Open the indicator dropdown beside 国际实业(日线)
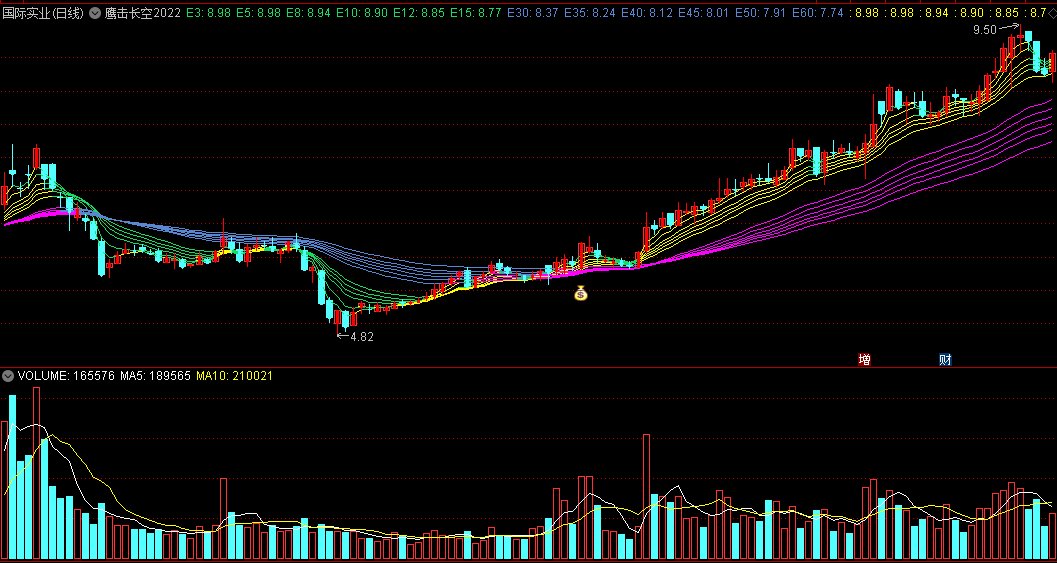1057x563 pixels. (94, 13)
